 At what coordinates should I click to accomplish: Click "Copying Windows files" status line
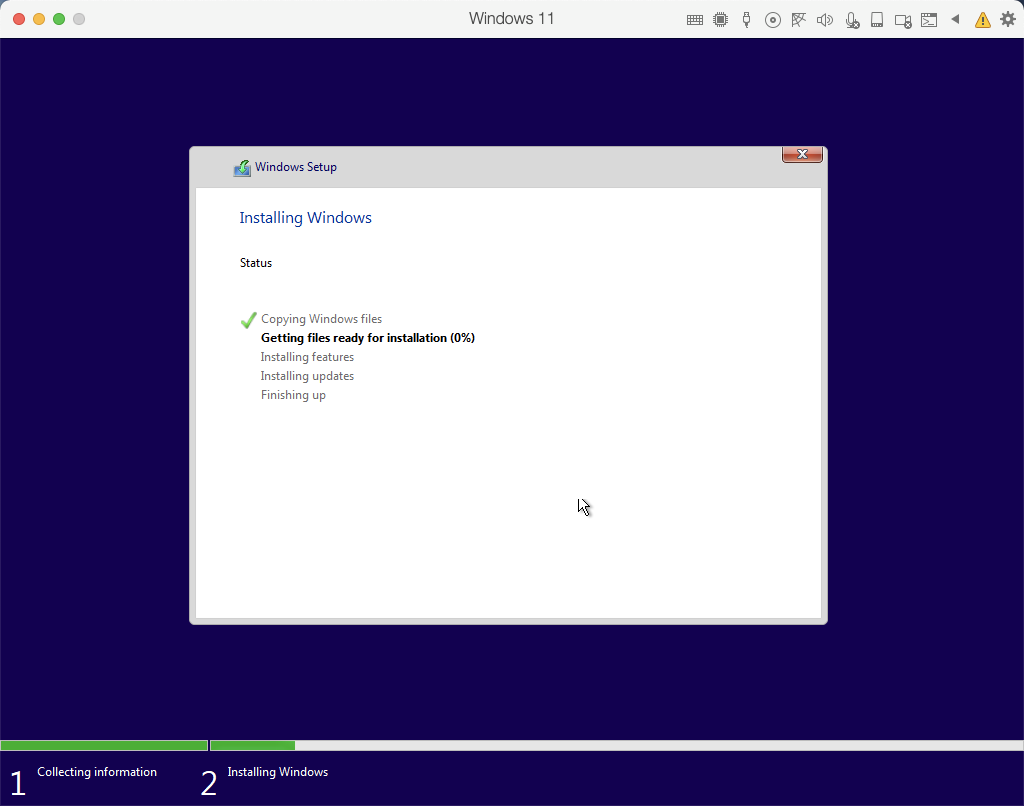(321, 319)
